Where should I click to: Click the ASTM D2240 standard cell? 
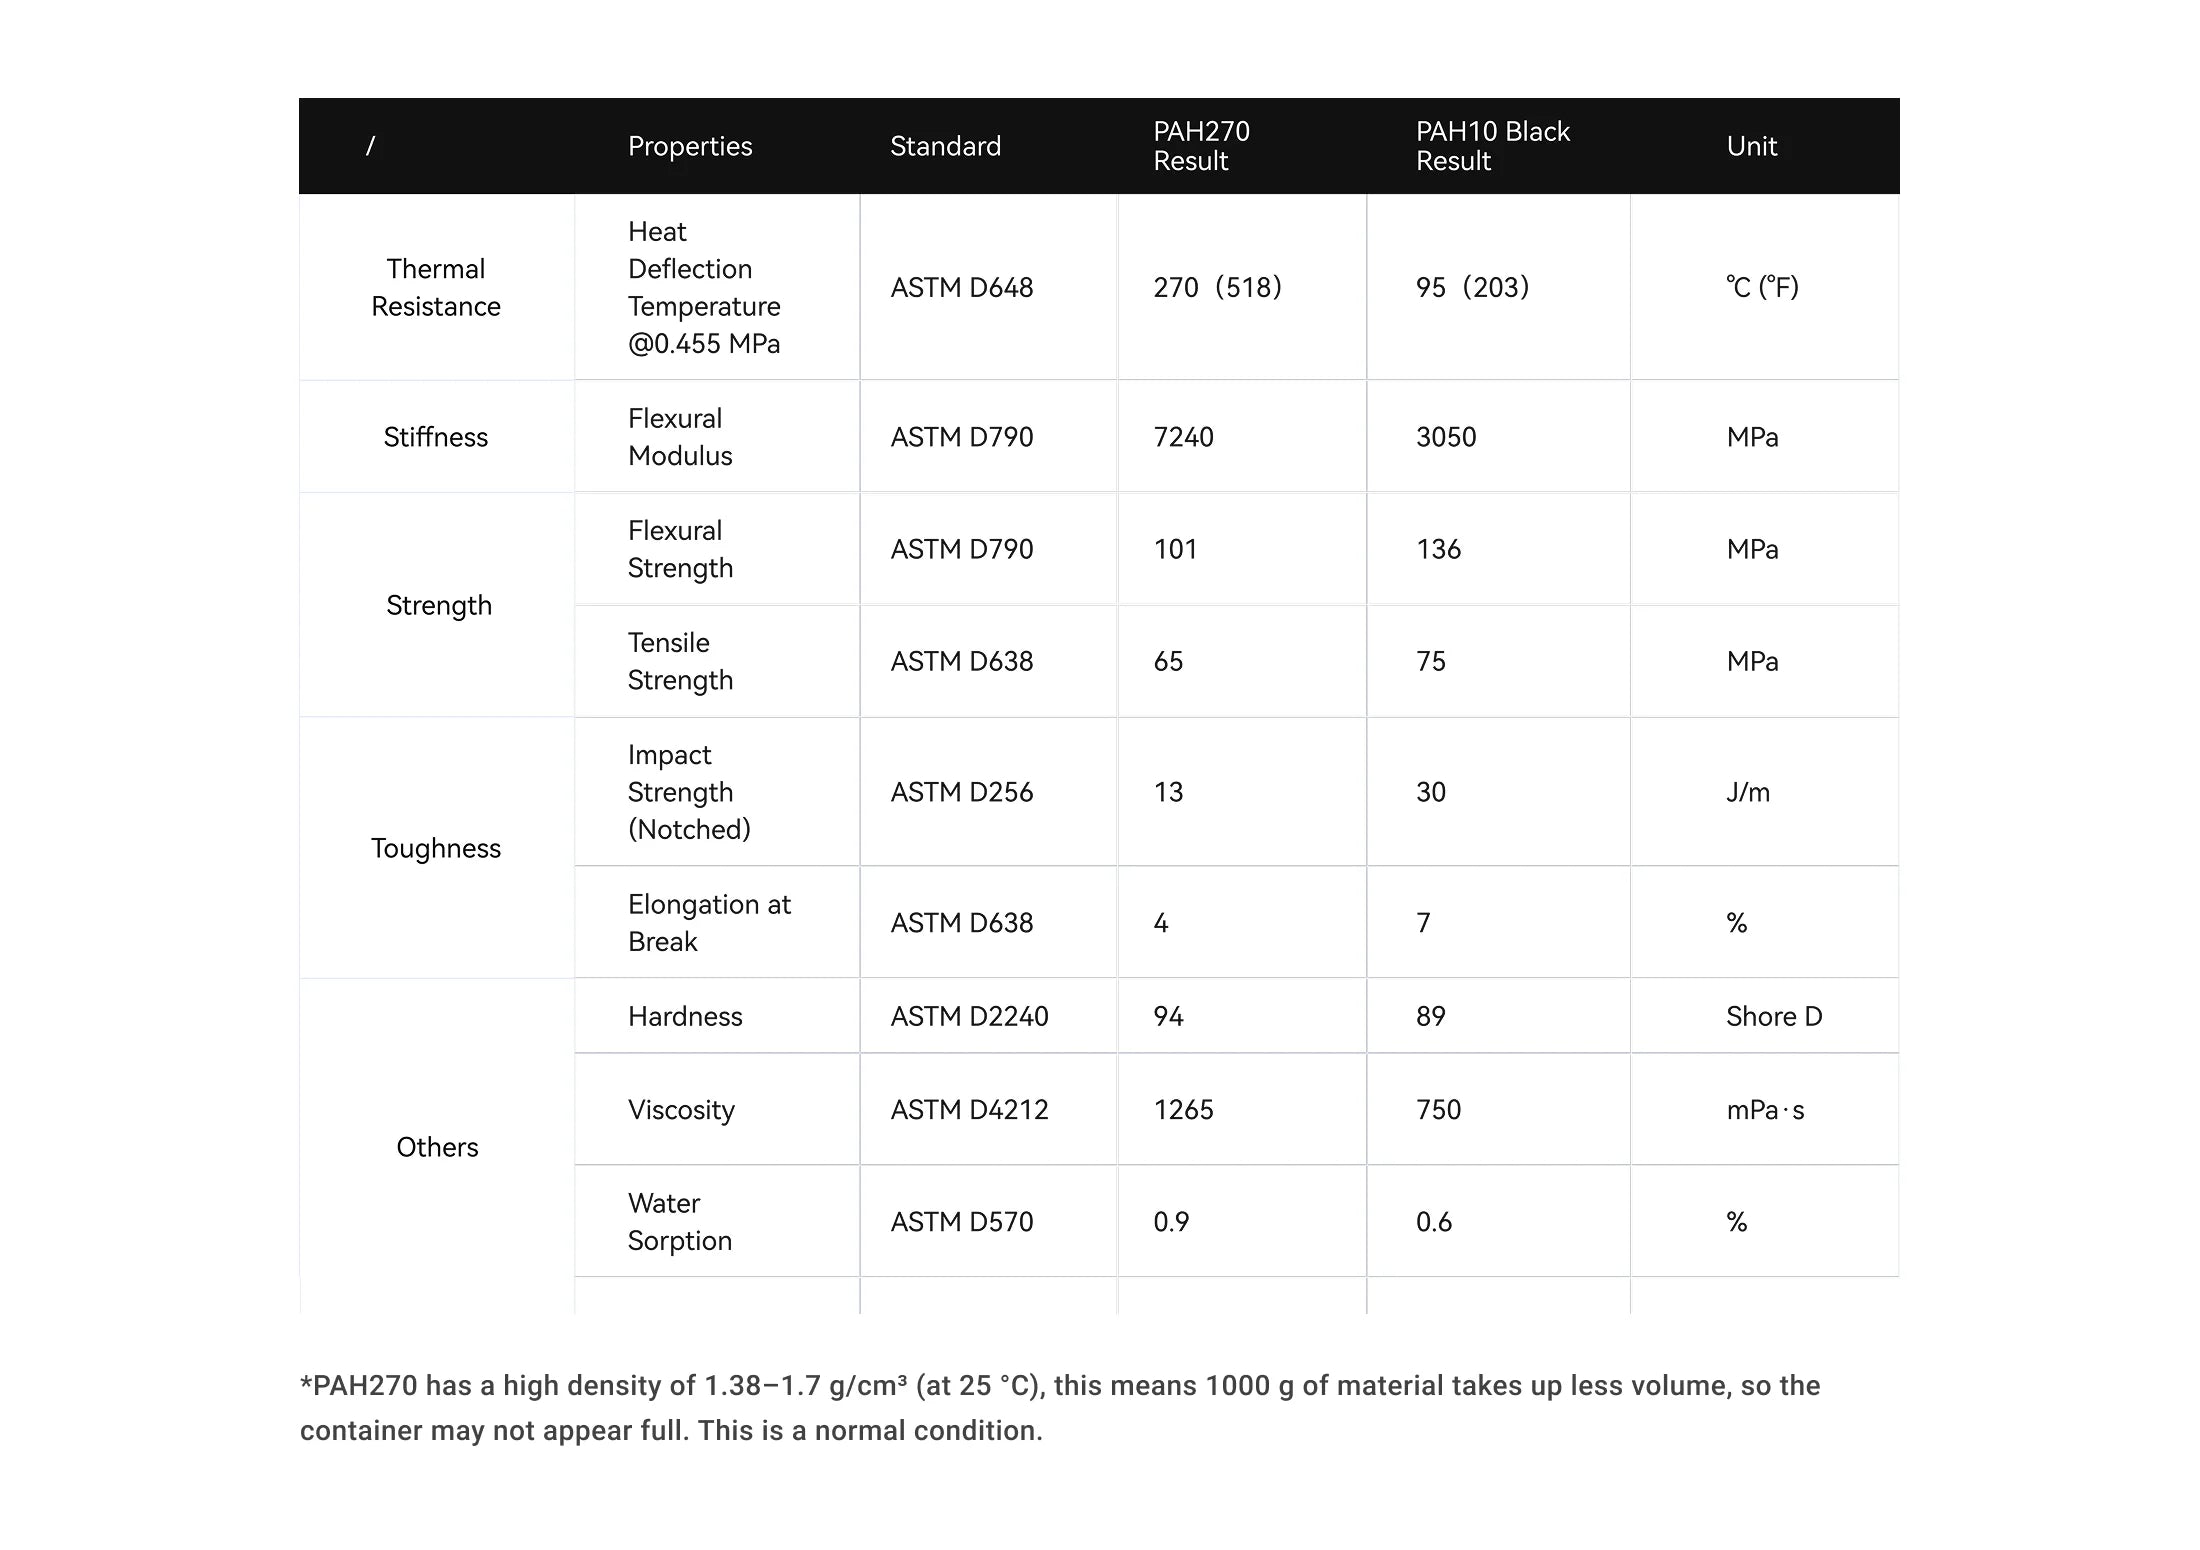point(969,1017)
